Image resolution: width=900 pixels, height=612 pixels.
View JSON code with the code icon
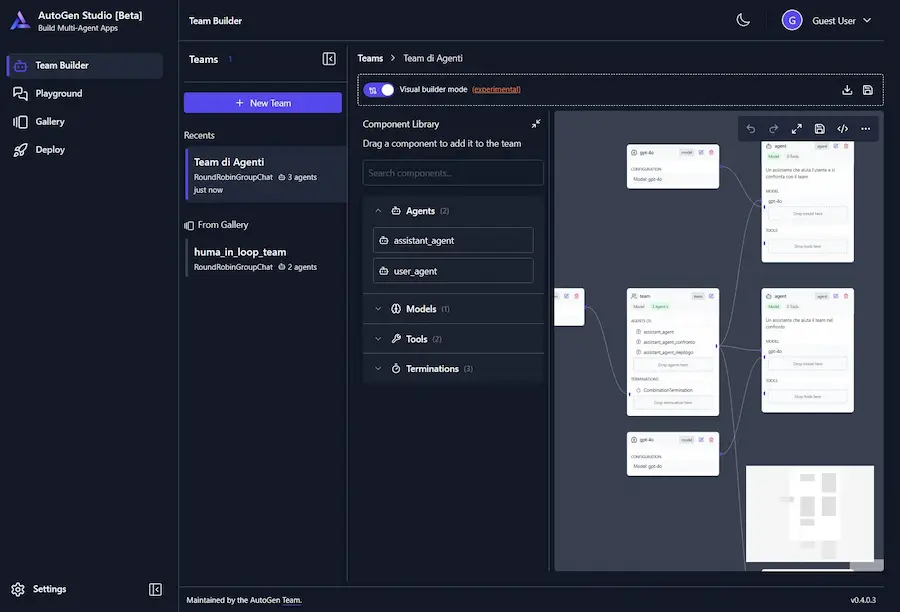point(843,129)
